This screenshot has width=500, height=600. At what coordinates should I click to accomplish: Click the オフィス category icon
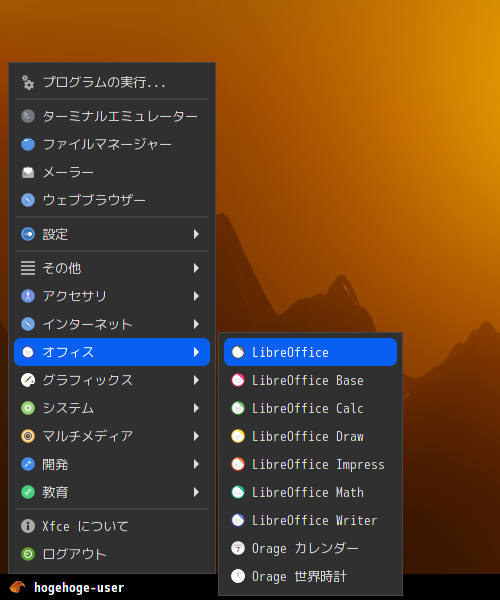point(28,352)
